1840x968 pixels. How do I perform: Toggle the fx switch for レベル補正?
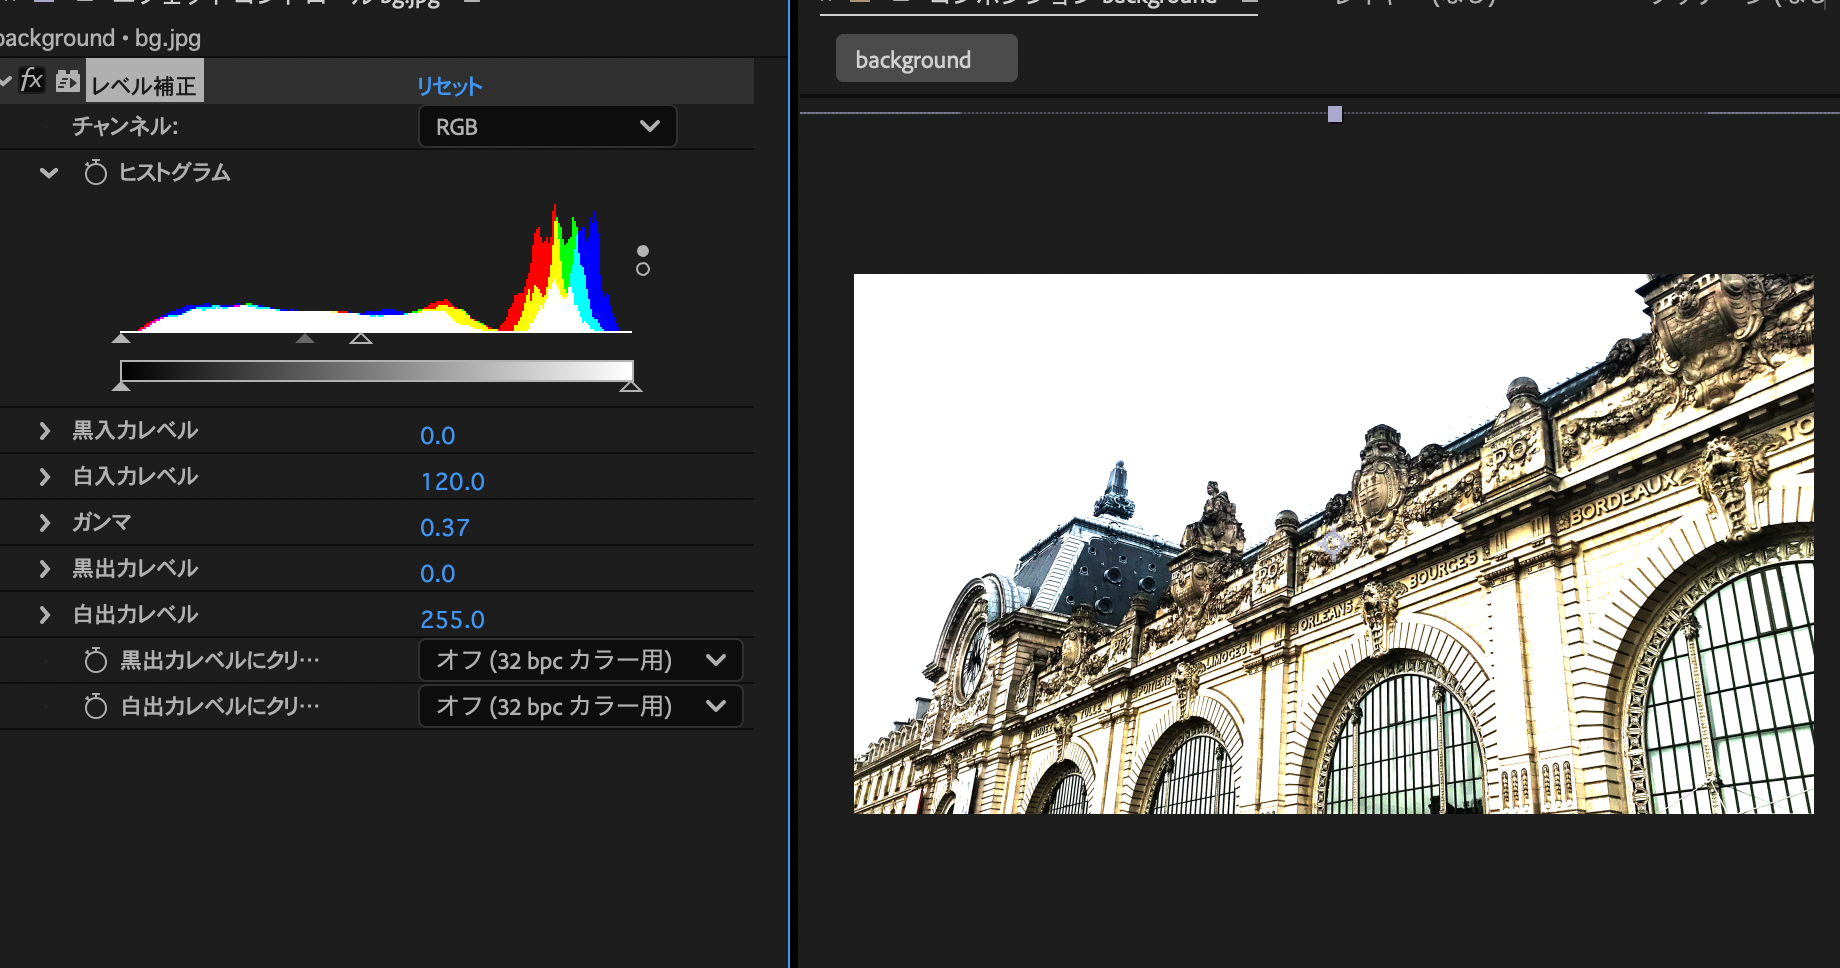click(31, 80)
